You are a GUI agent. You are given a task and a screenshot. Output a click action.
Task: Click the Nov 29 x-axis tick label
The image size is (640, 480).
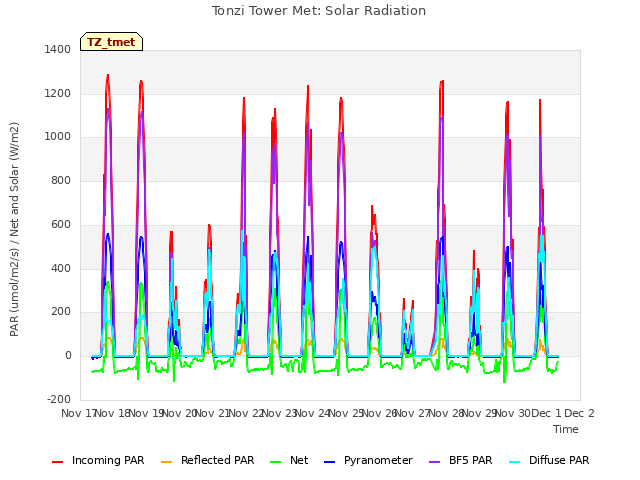coord(480,413)
